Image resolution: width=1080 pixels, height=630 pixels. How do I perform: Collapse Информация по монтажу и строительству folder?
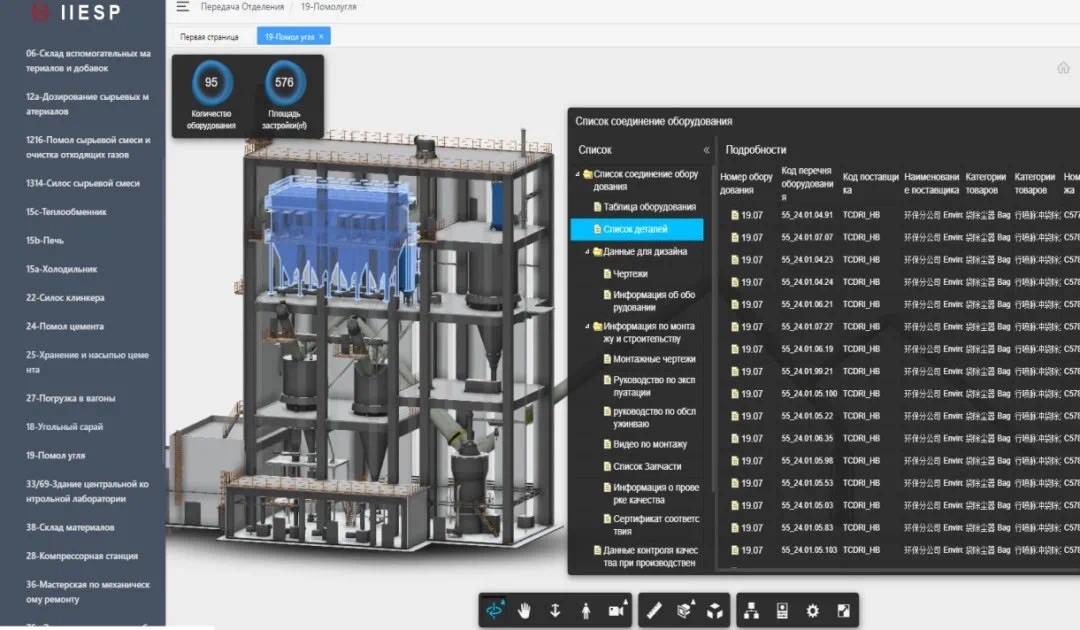coord(588,326)
